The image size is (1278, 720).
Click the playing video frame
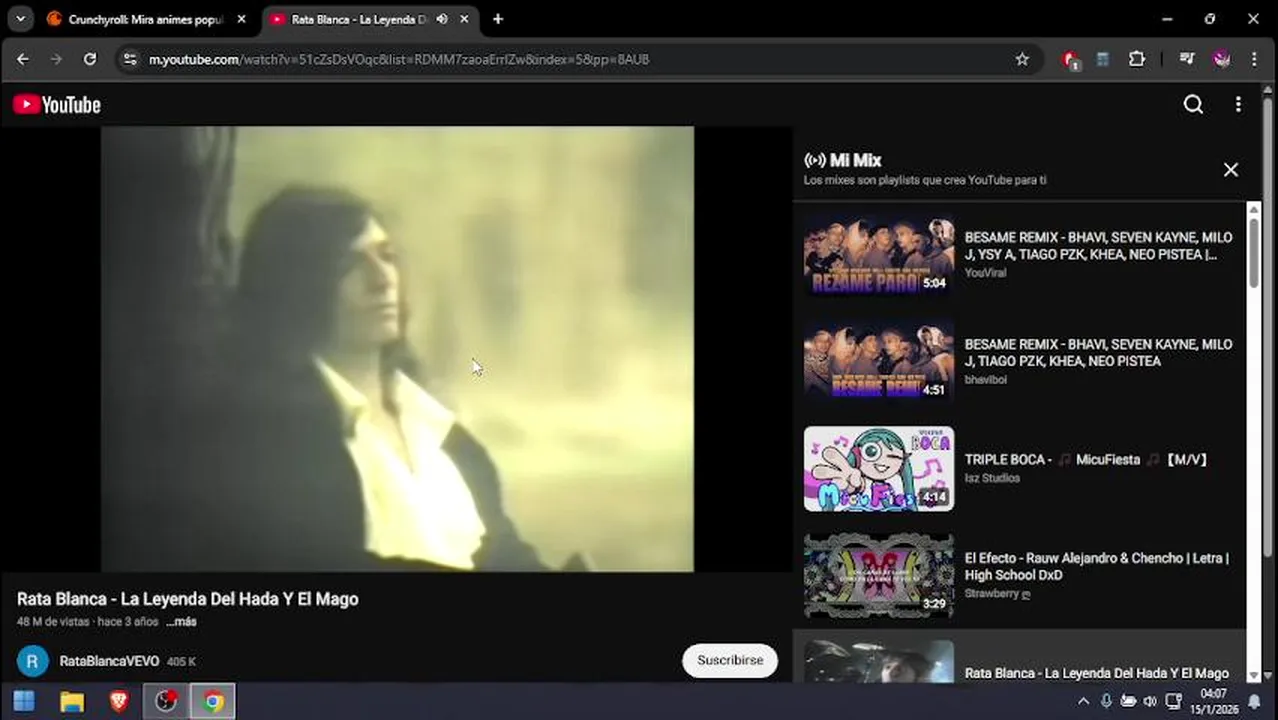[397, 349]
